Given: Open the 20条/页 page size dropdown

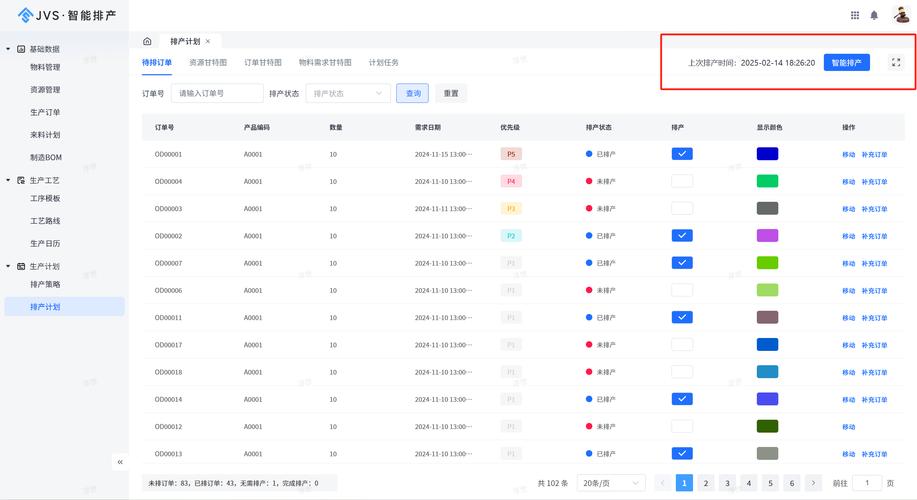Looking at the screenshot, I should (x=610, y=483).
